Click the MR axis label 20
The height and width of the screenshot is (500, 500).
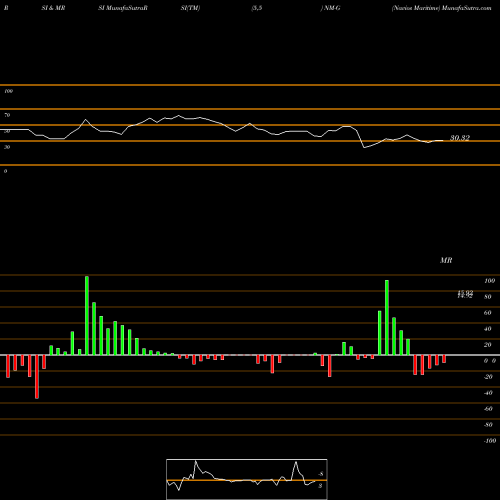point(488,345)
